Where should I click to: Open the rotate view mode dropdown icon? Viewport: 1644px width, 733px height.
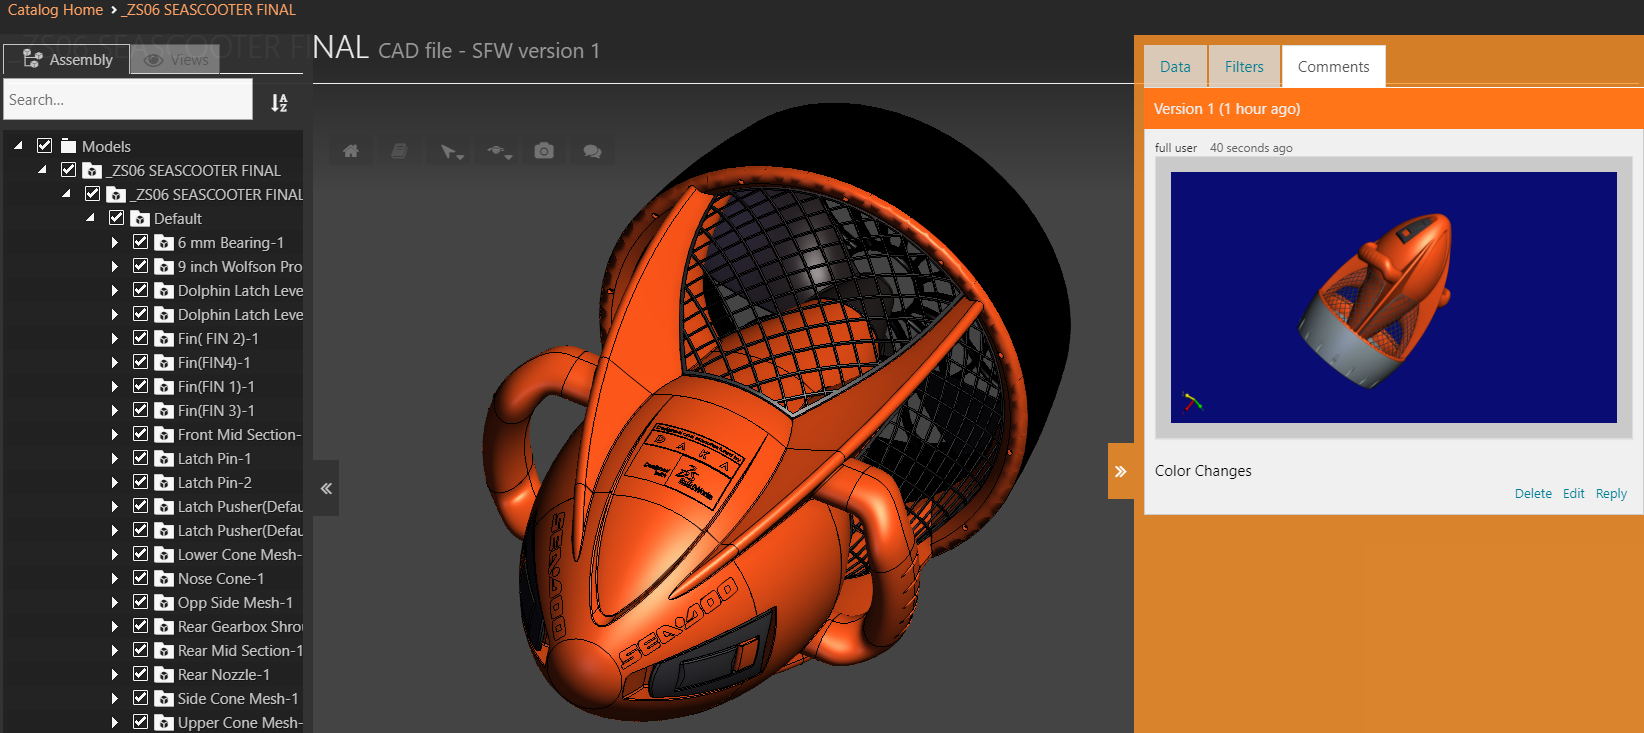pyautogui.click(x=498, y=152)
